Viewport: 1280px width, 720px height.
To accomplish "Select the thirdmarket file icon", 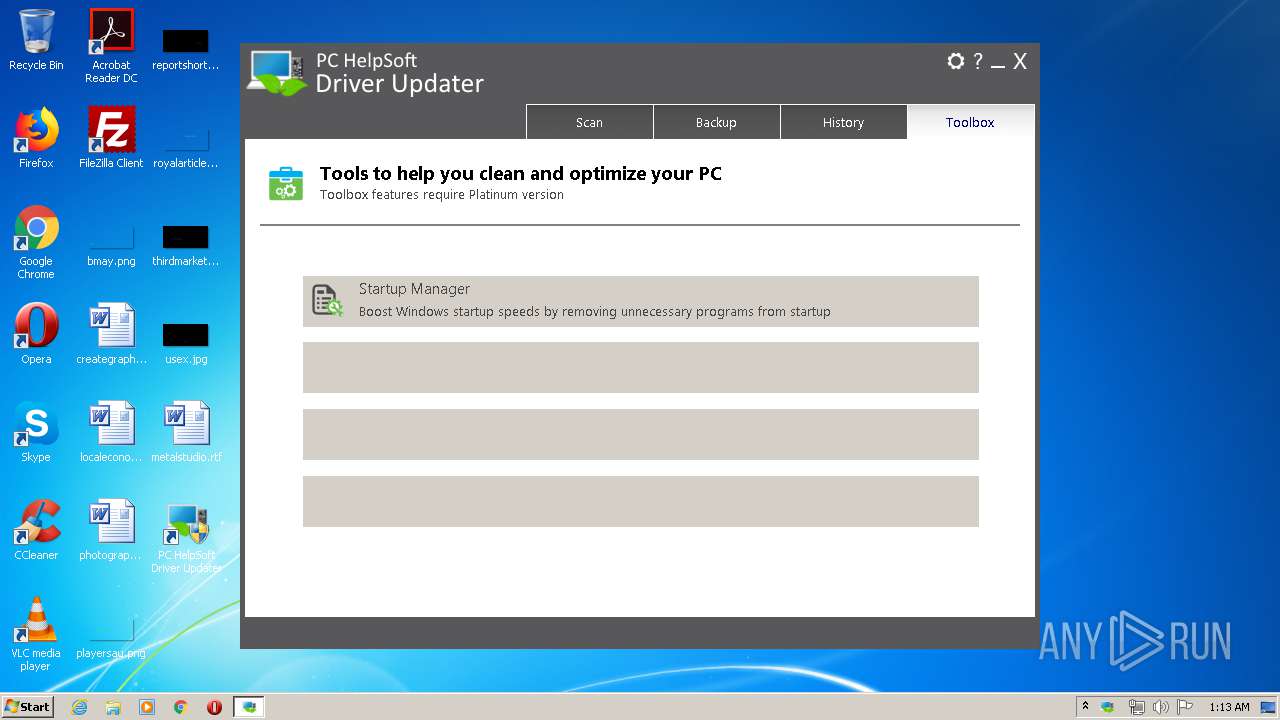I will click(x=186, y=246).
